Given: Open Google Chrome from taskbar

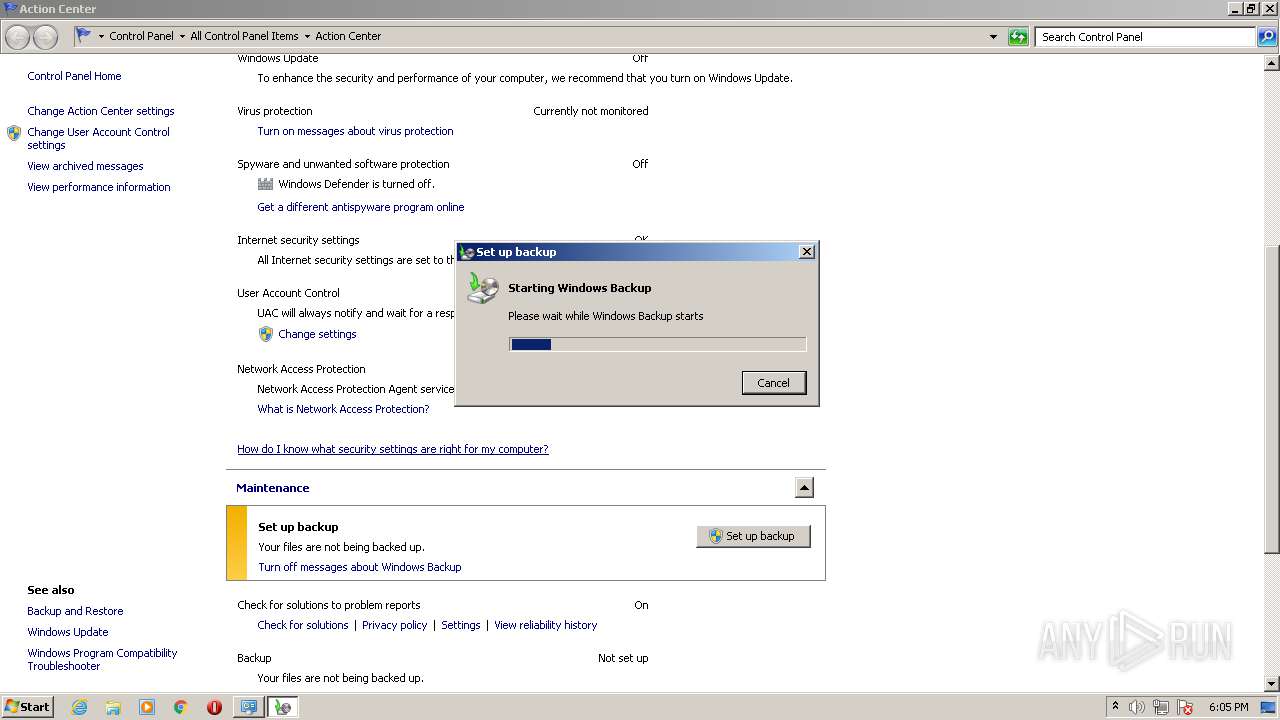Looking at the screenshot, I should click(181, 707).
